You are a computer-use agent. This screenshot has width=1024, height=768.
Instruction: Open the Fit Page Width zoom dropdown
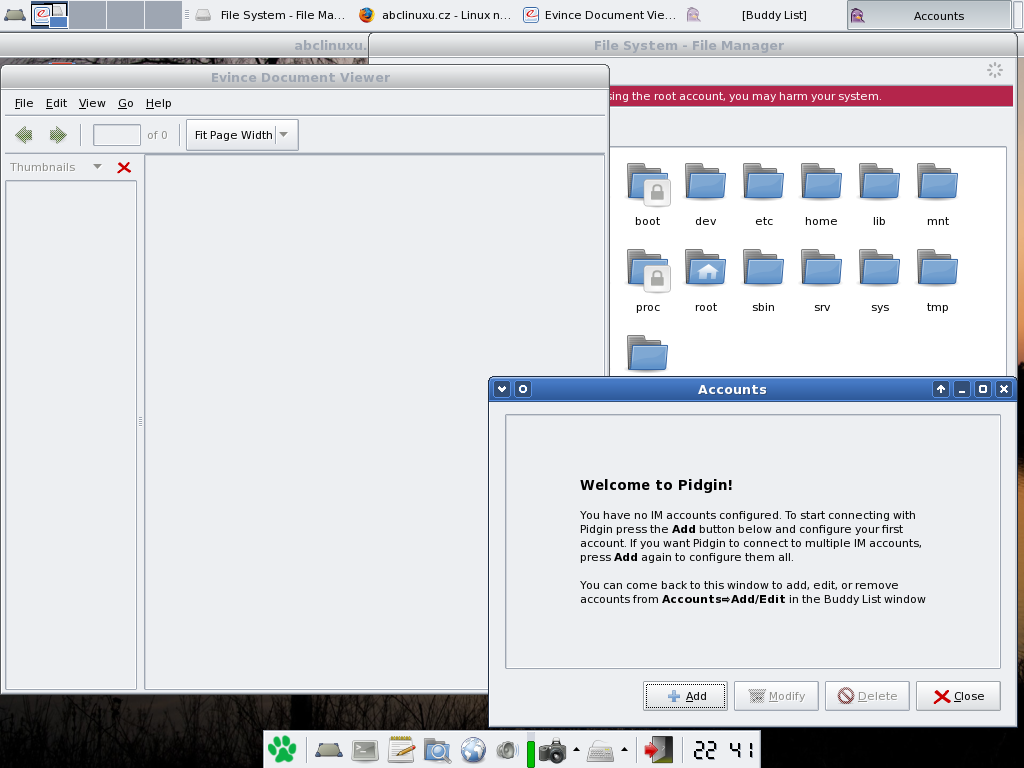242,135
